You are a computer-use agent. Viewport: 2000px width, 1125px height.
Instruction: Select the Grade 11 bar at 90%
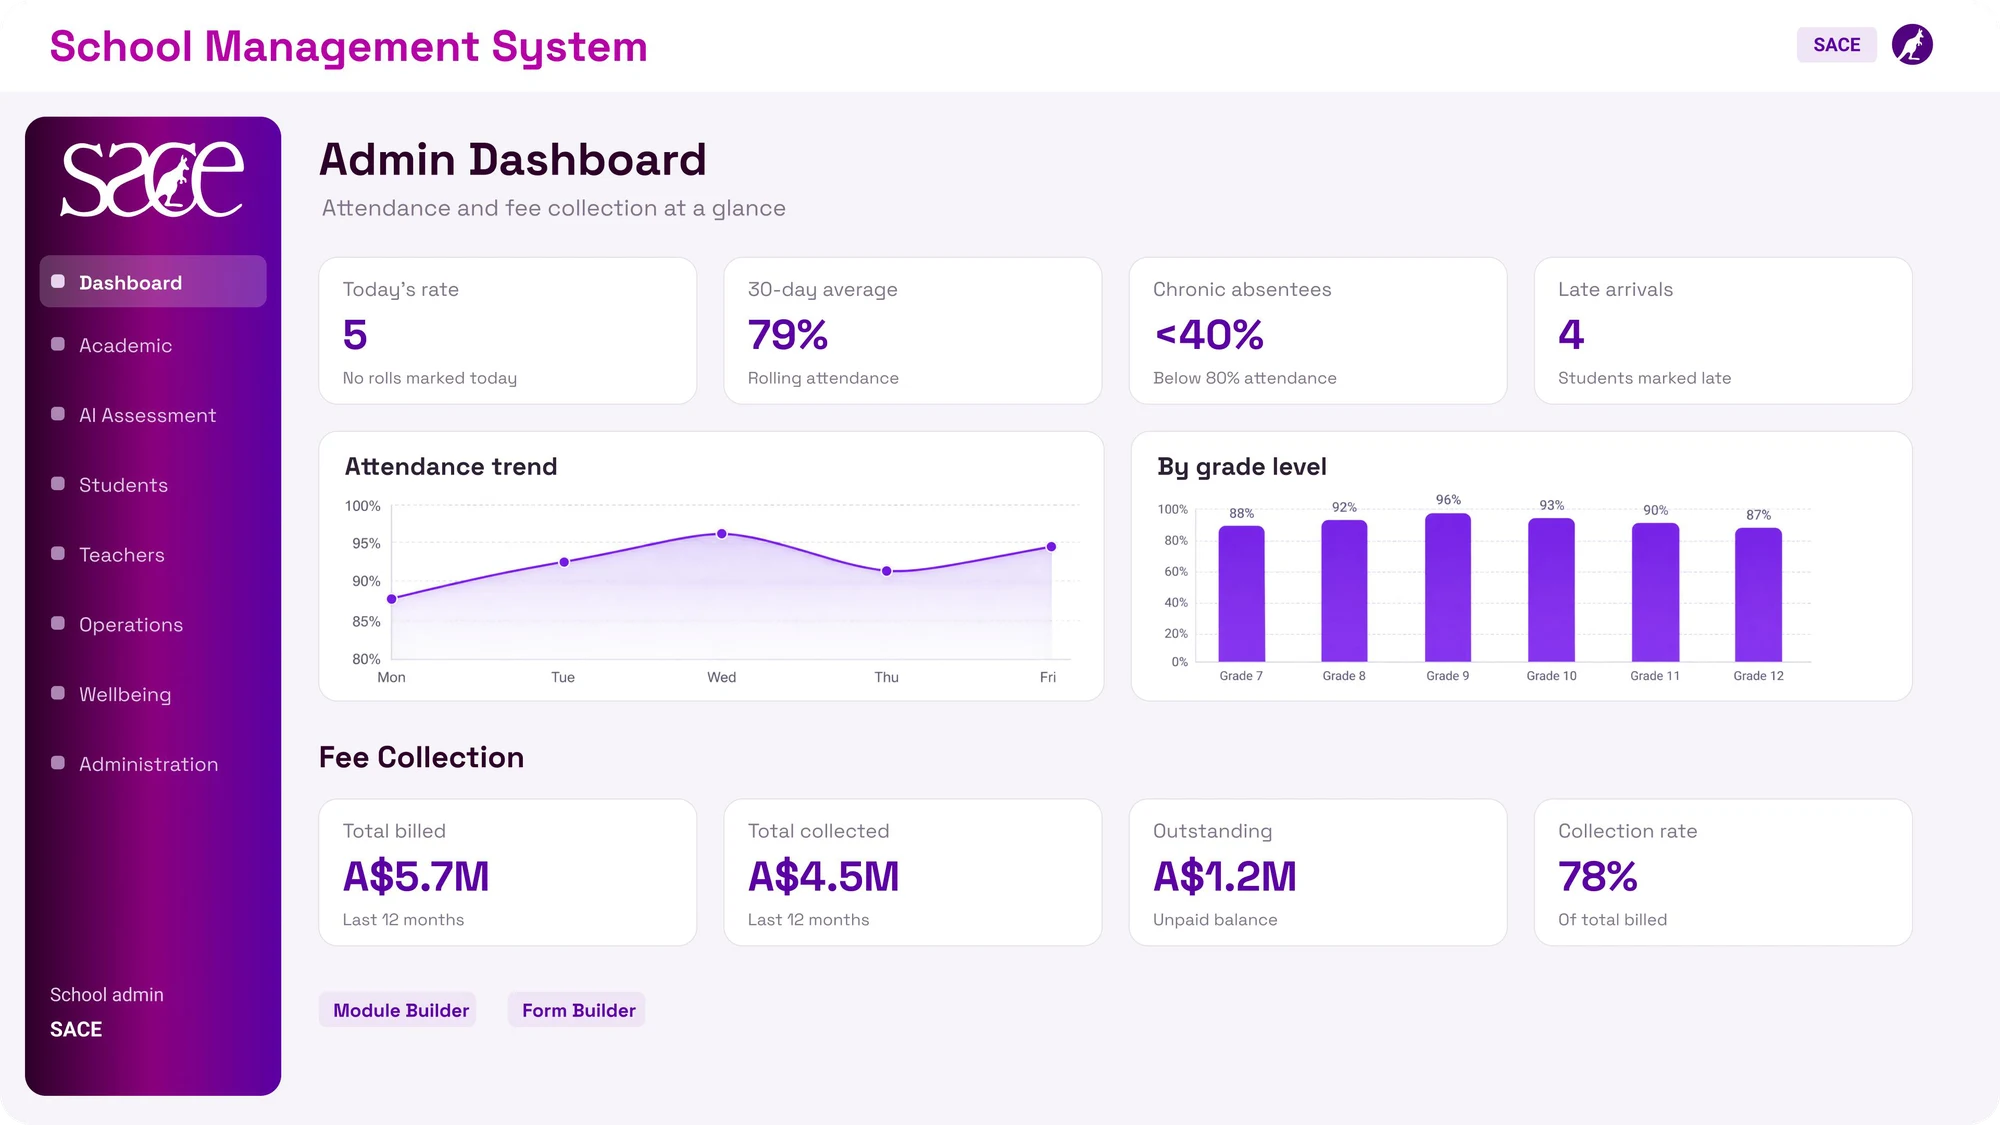coord(1655,592)
